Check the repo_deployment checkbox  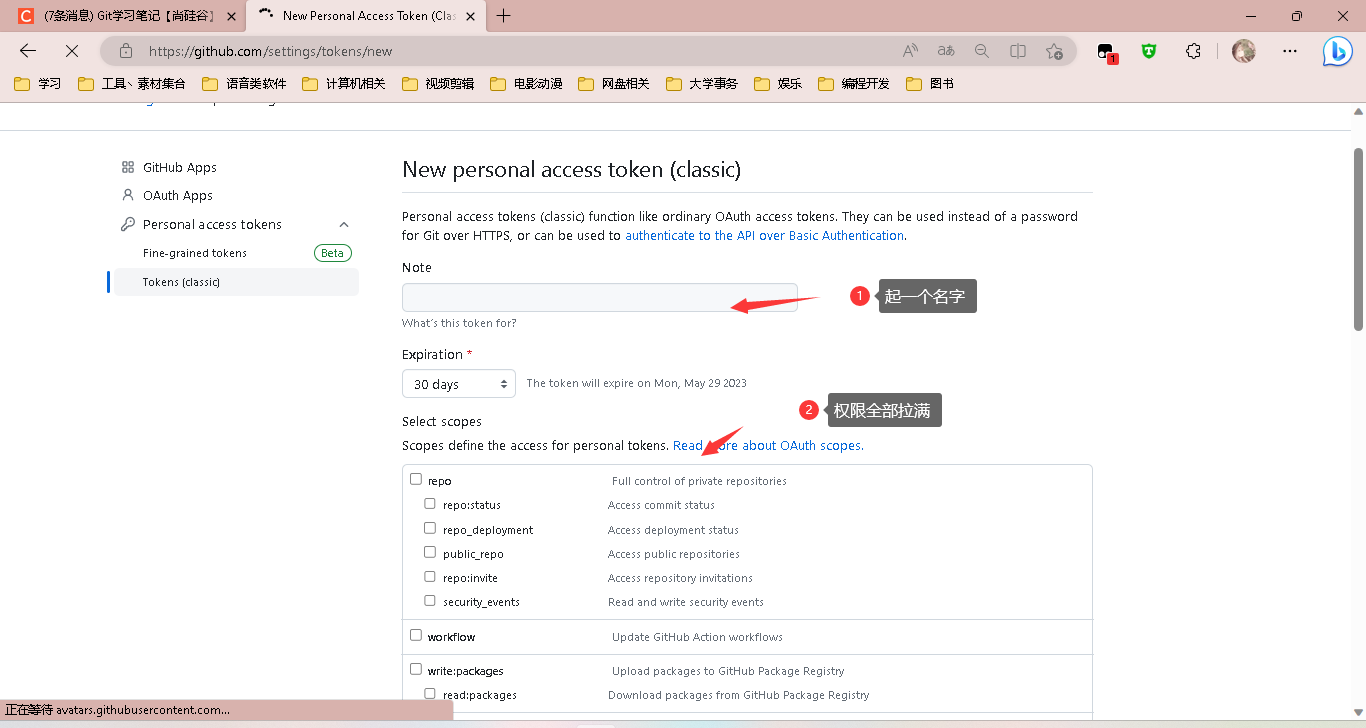pos(430,528)
